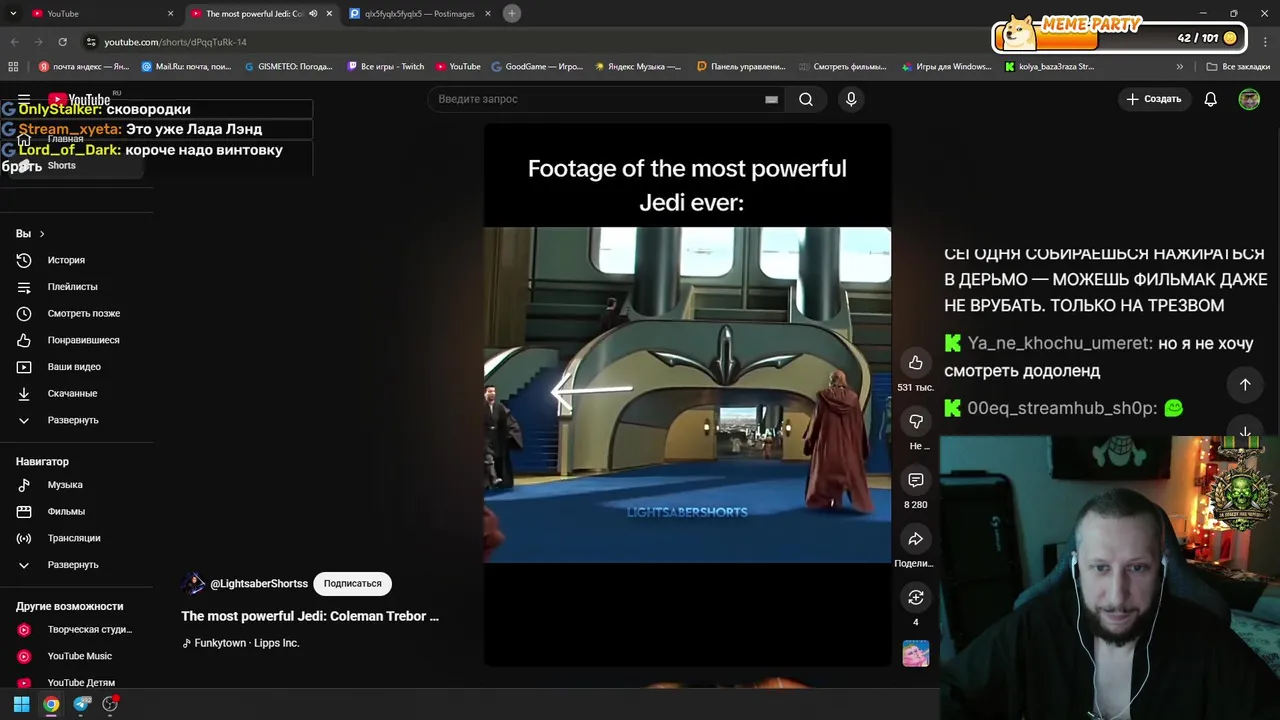
Task: Open the Mail.Ru bookmark
Action: point(186,67)
